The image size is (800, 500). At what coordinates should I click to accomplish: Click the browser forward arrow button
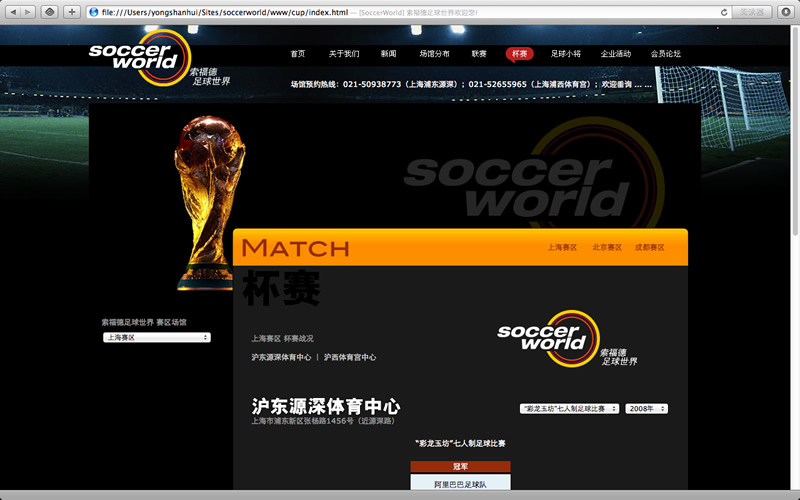[28, 12]
